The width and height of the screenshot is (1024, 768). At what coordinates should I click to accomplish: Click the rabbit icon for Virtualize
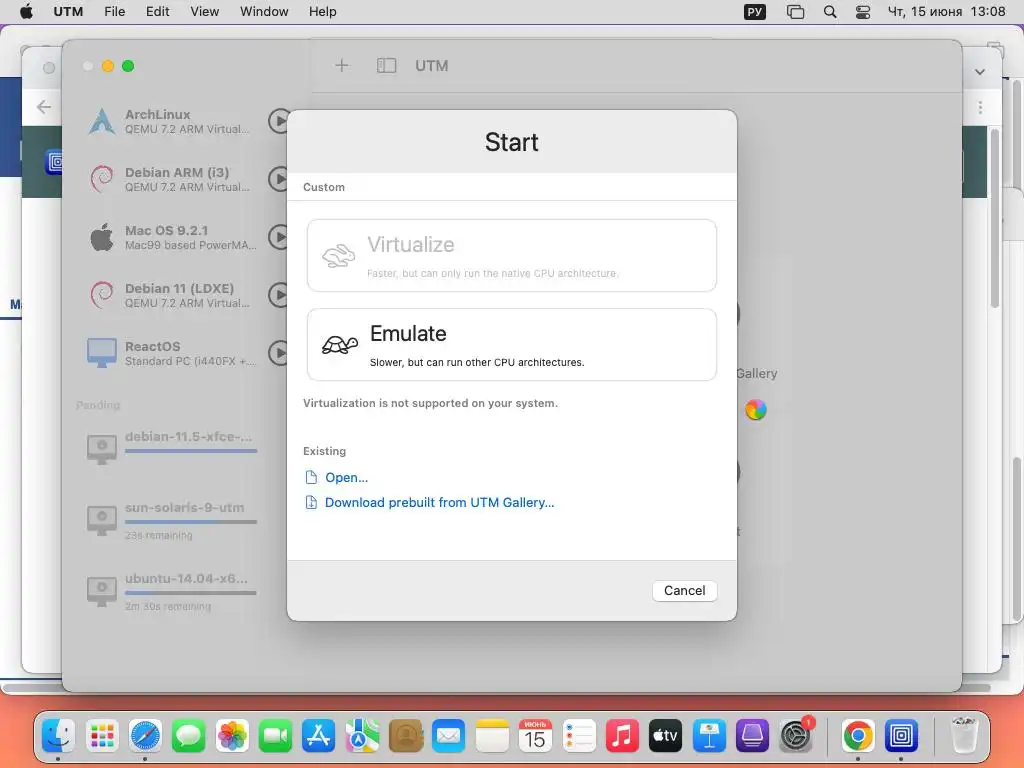(338, 255)
